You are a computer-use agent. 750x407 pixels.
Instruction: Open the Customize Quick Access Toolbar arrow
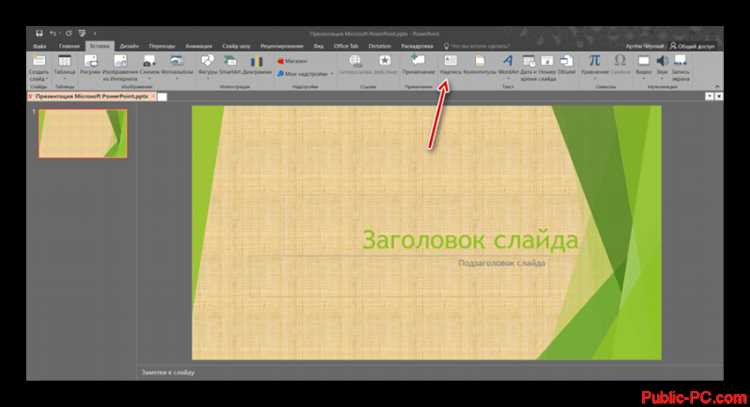pos(95,33)
